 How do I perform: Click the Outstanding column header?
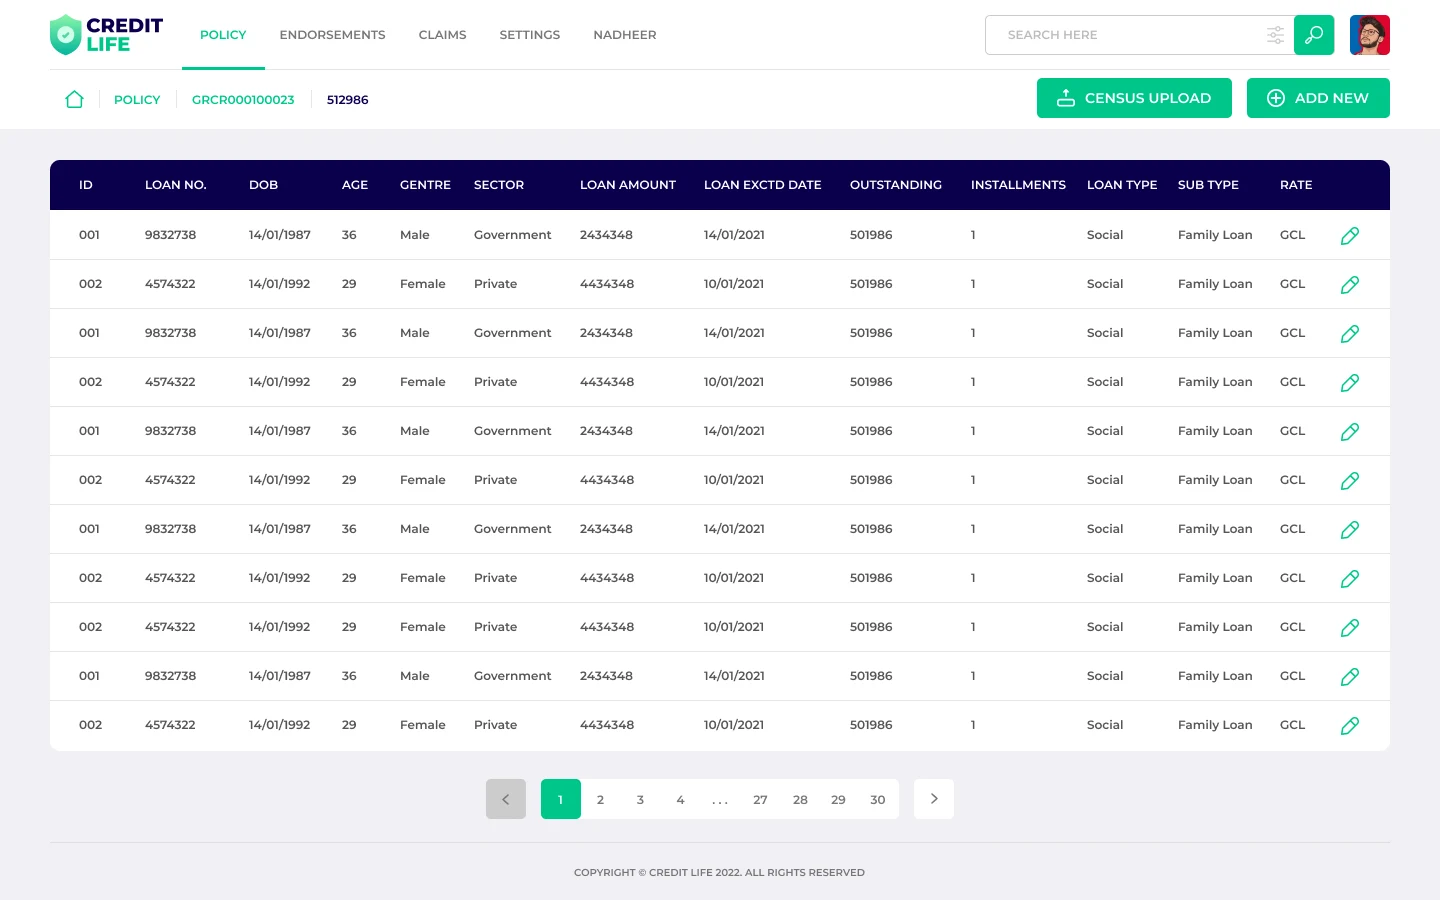coord(896,185)
